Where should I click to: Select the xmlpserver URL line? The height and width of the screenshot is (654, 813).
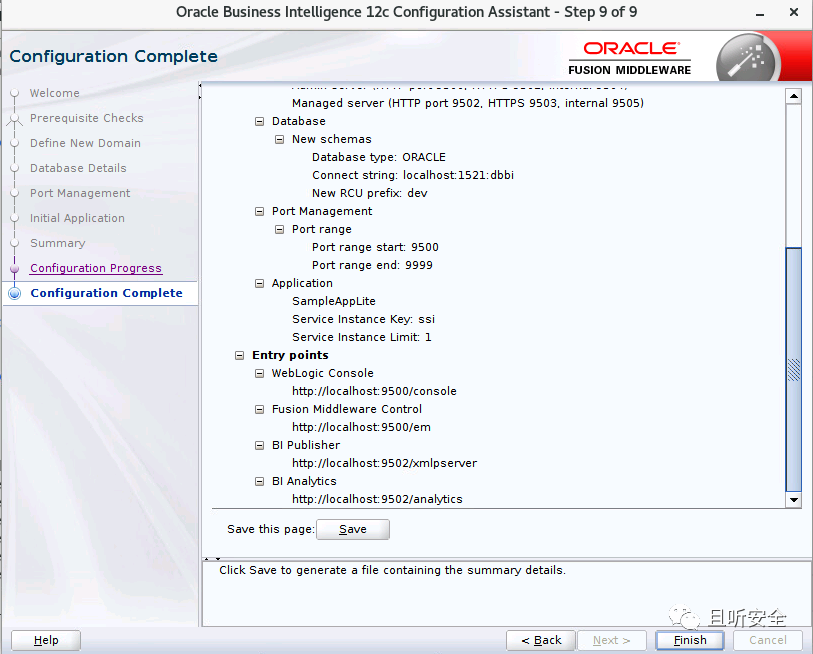click(x=384, y=463)
